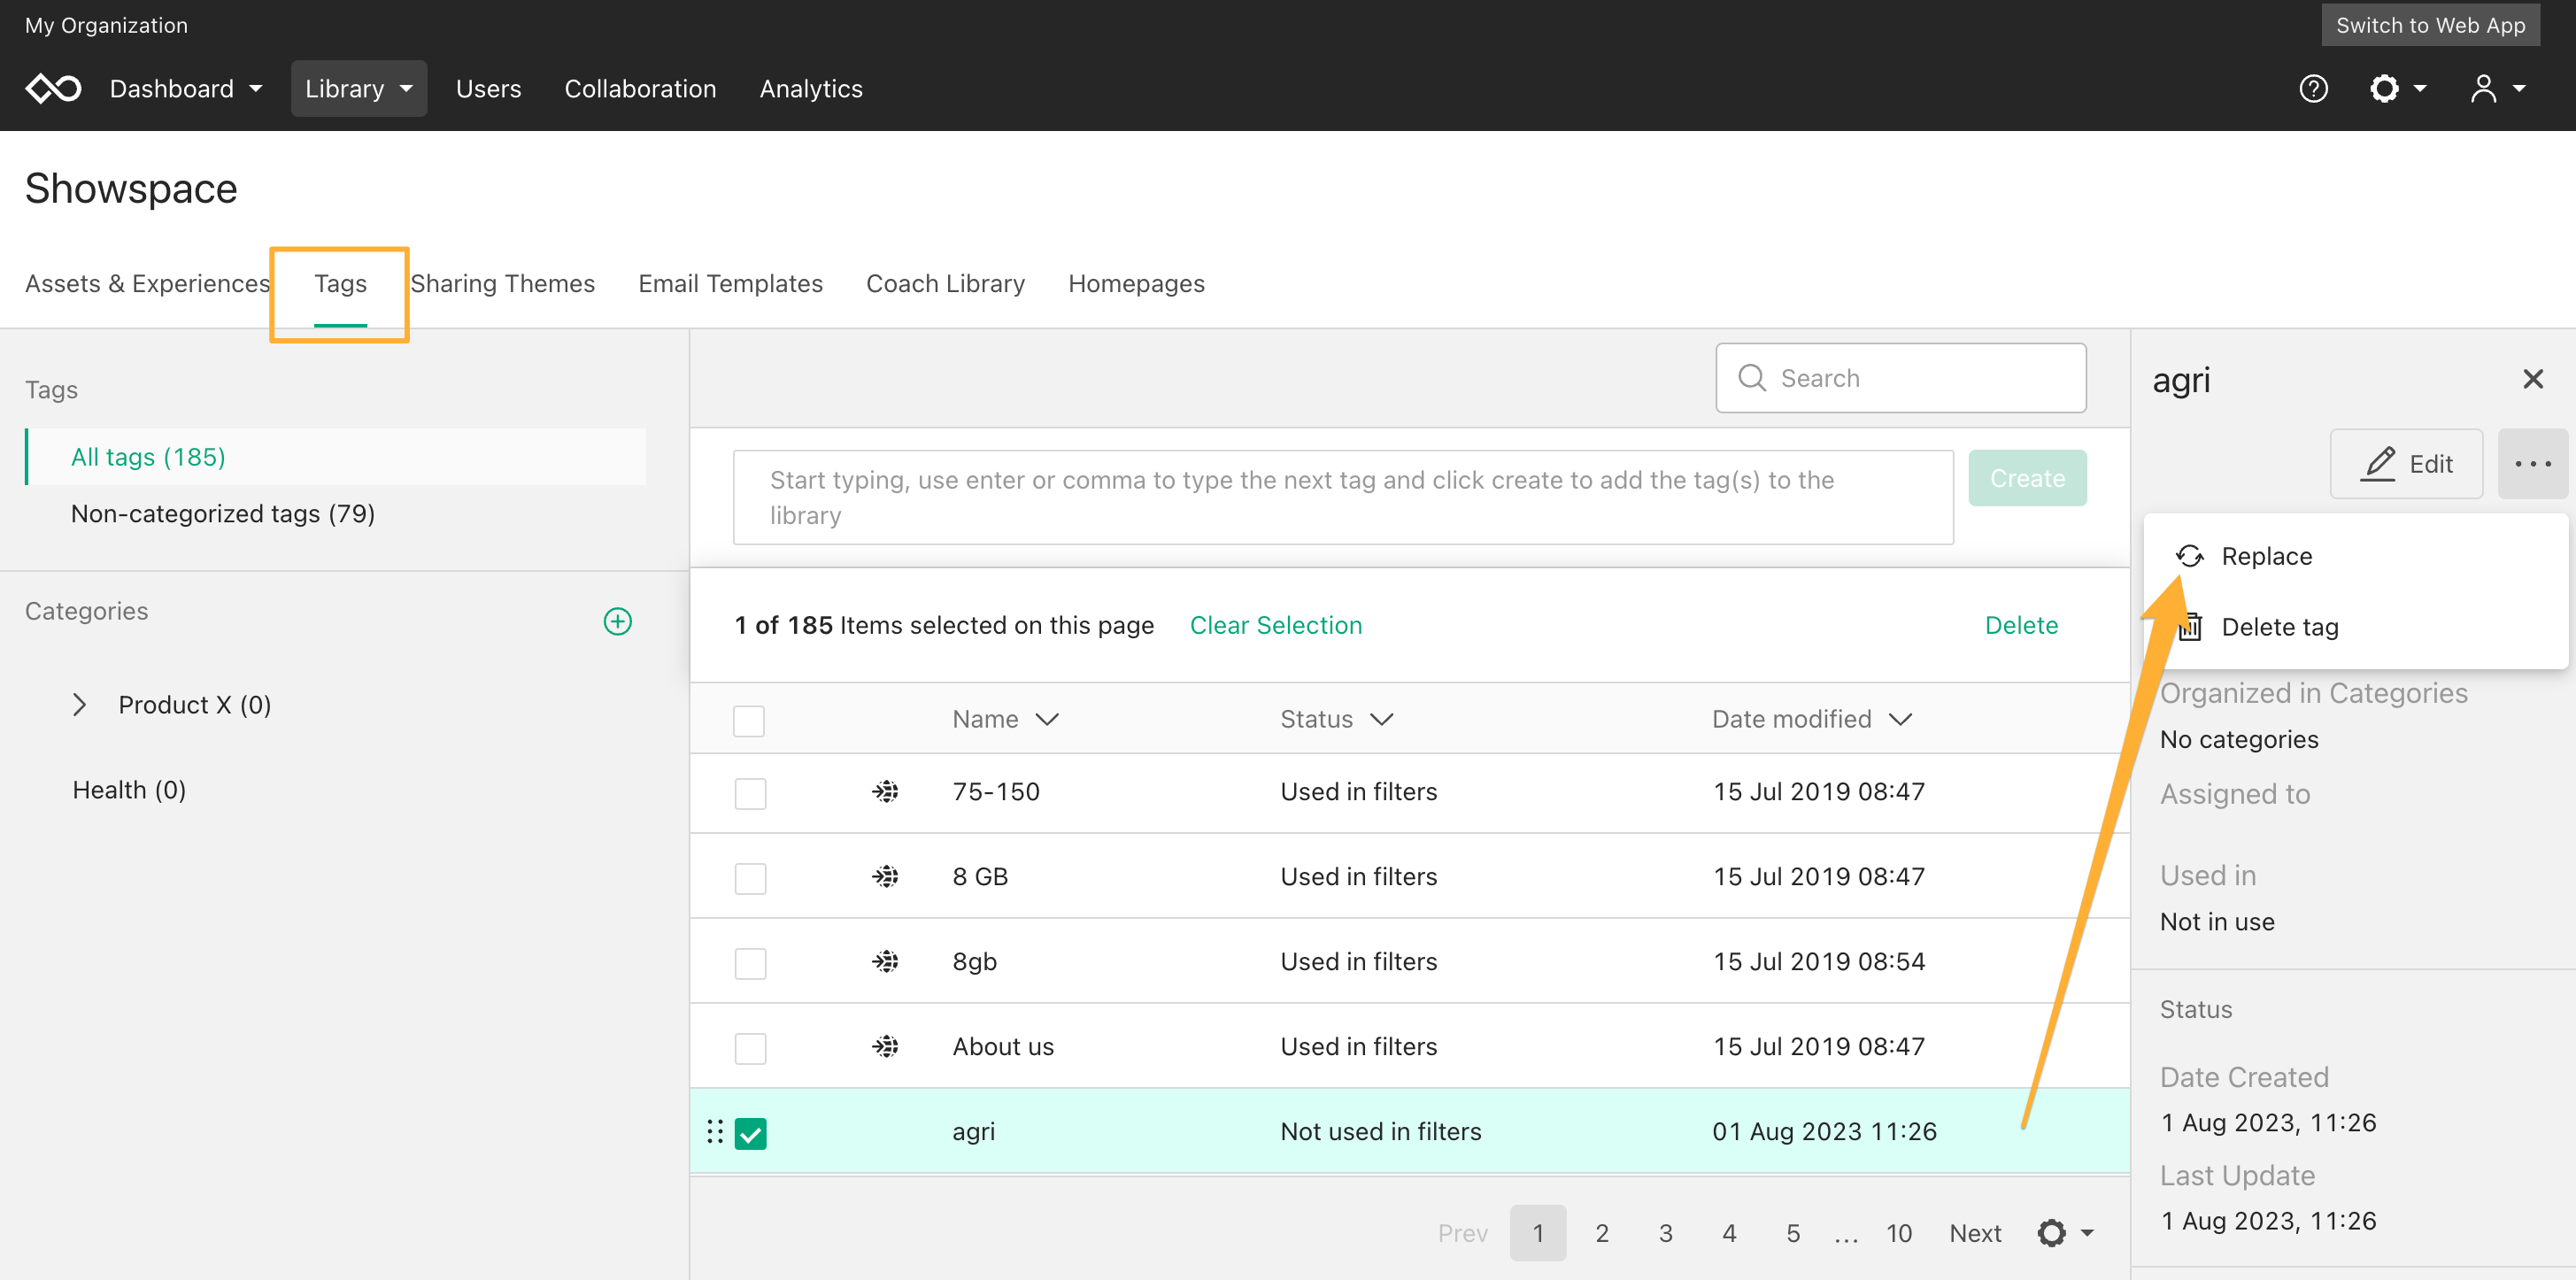Go to page 4 of tags
Viewport: 2576px width, 1280px height.
(x=1729, y=1233)
